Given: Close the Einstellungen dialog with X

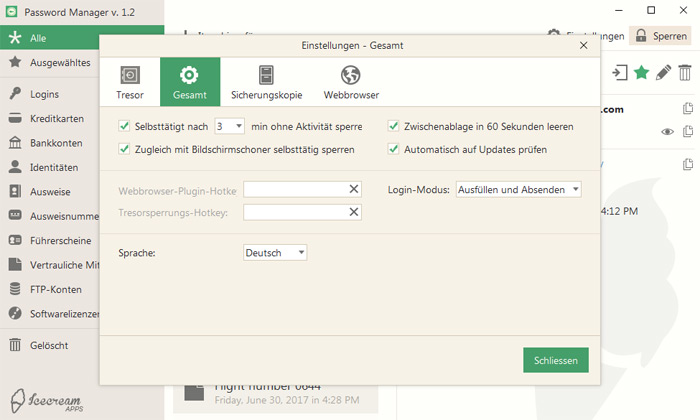Looking at the screenshot, I should [583, 46].
